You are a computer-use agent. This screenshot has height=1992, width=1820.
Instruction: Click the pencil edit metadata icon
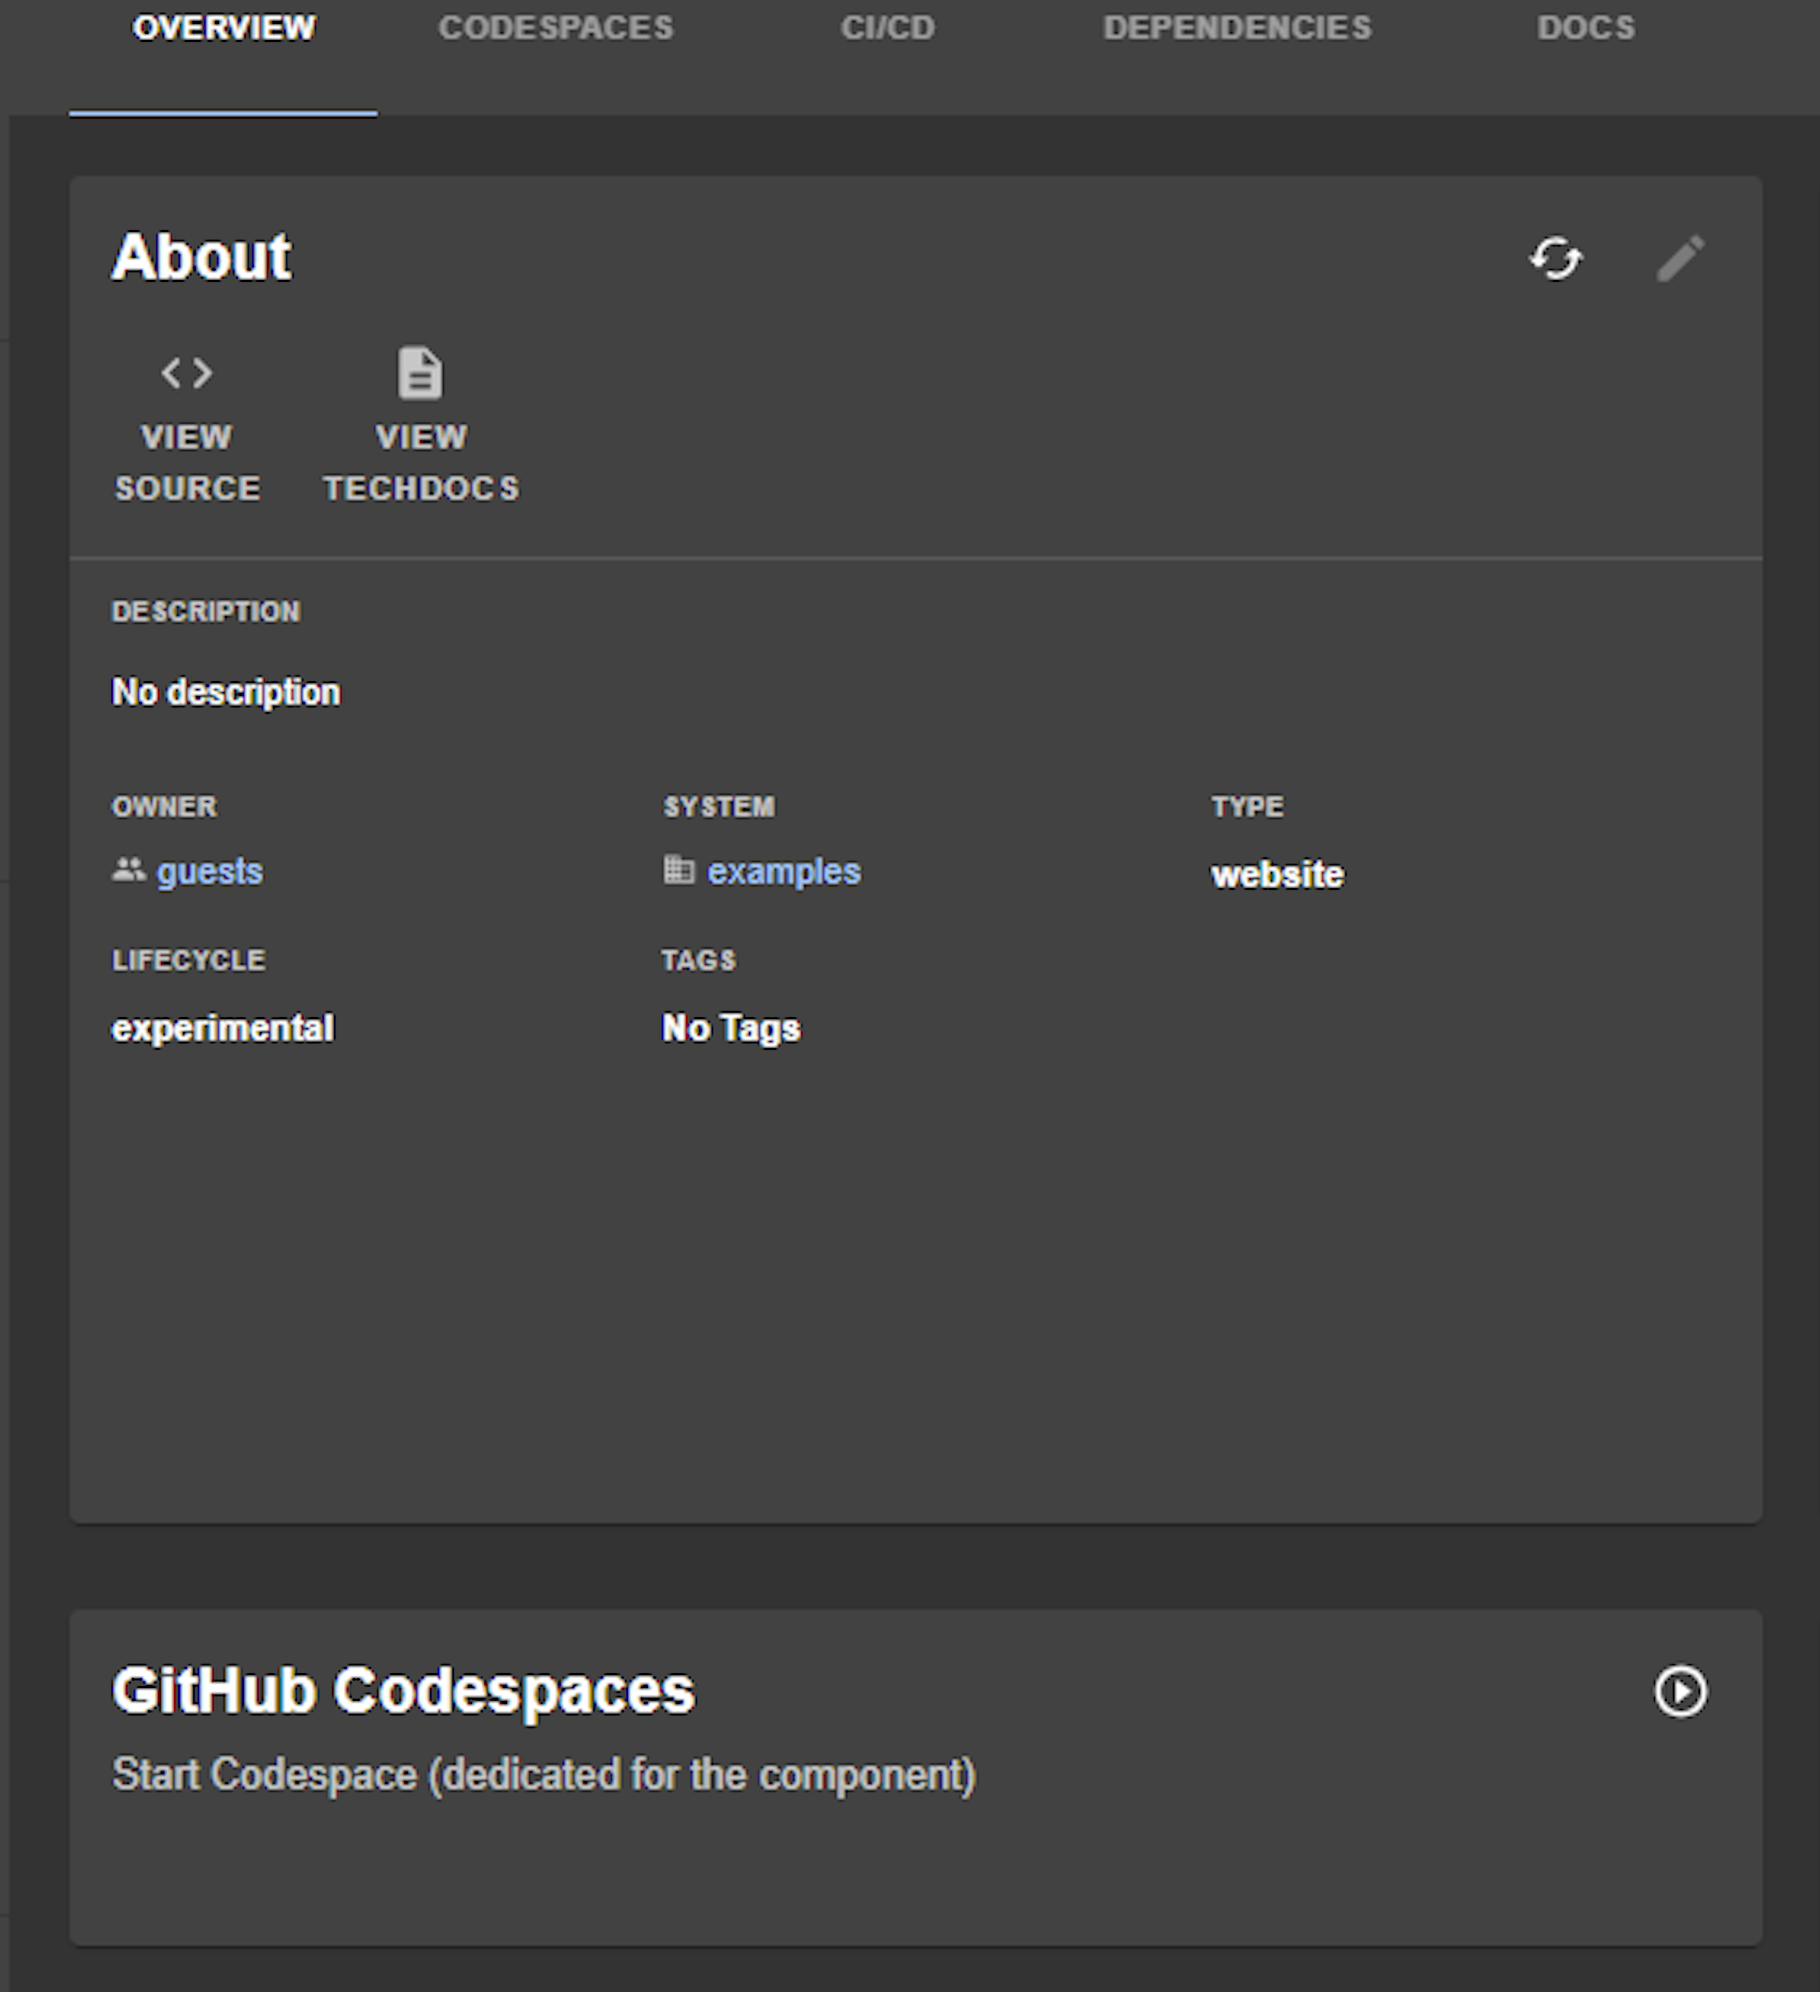1680,259
